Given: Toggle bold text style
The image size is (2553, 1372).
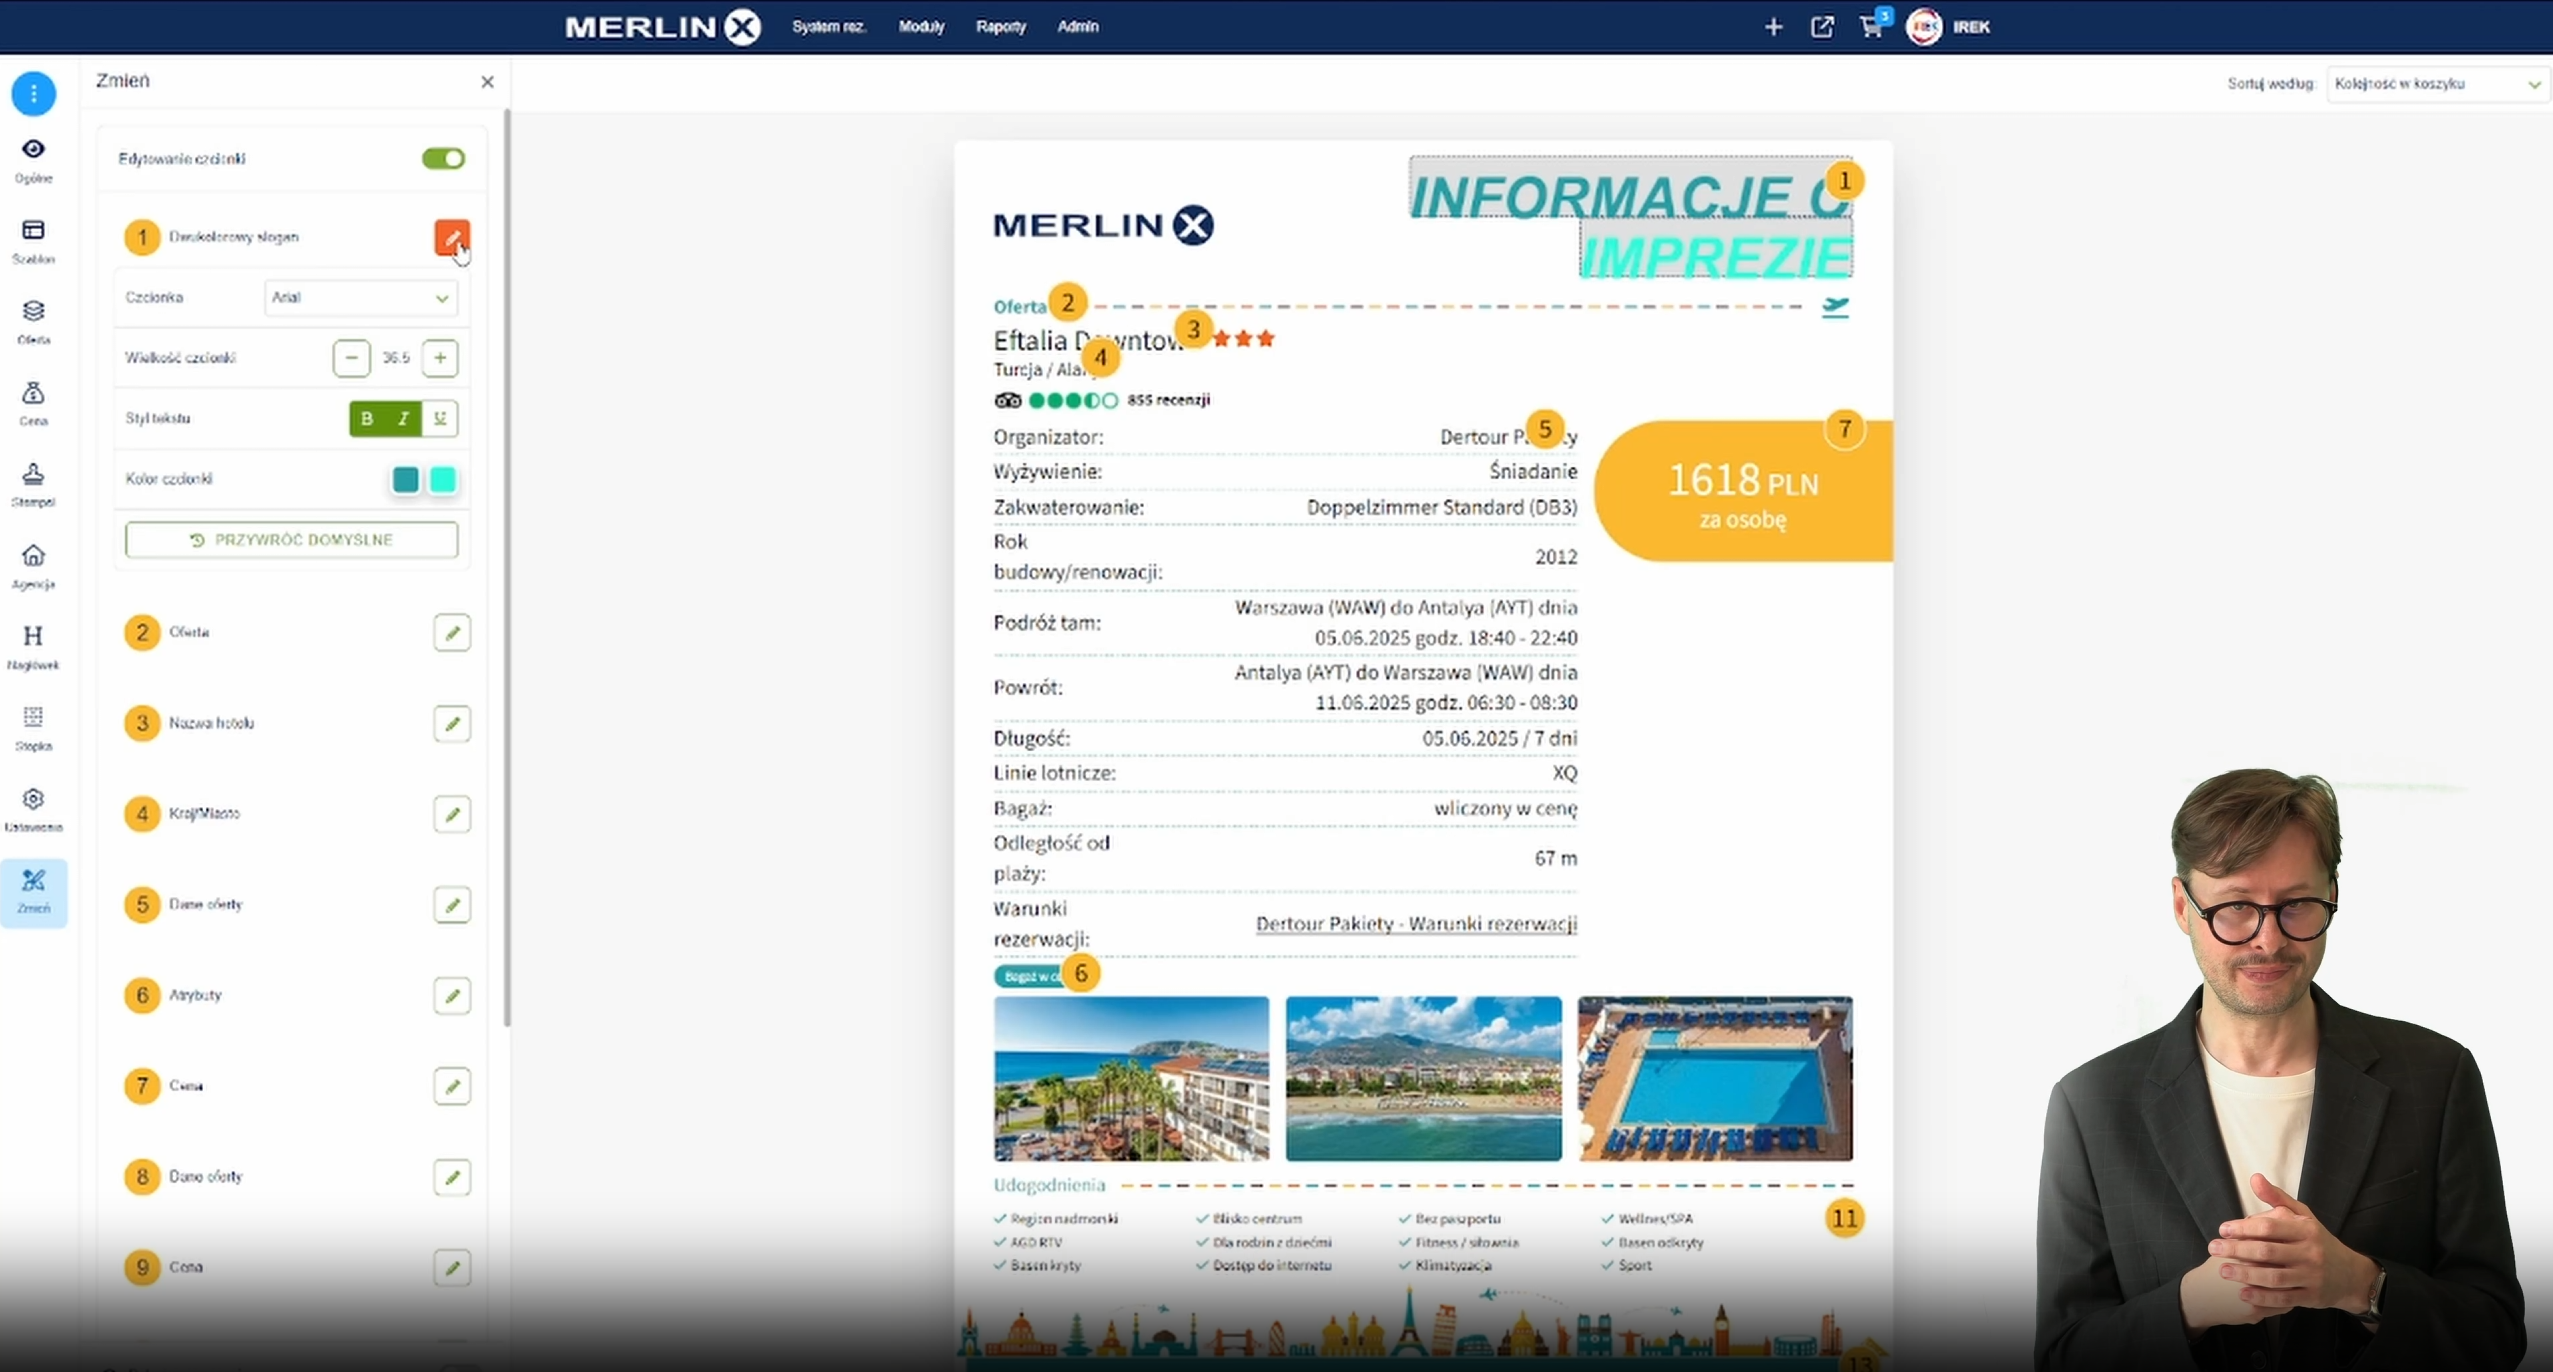Looking at the screenshot, I should pyautogui.click(x=367, y=419).
